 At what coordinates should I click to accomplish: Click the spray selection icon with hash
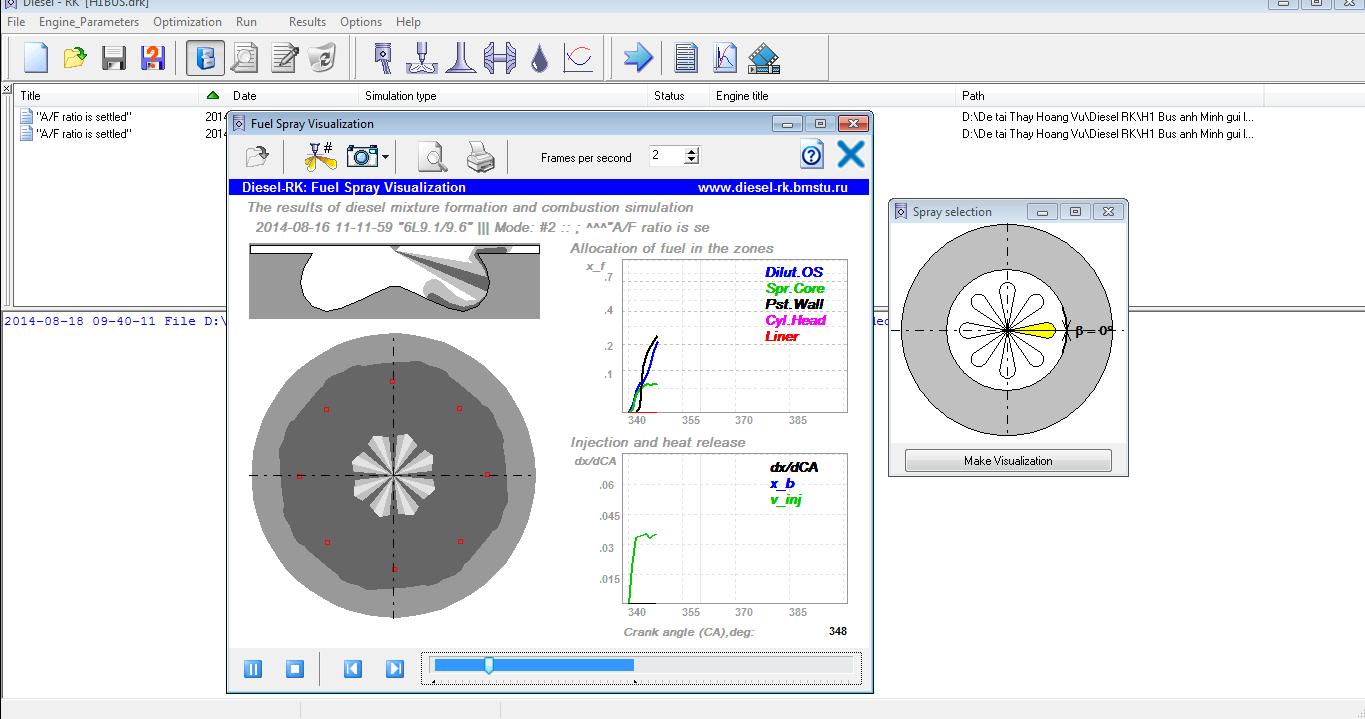[x=320, y=156]
